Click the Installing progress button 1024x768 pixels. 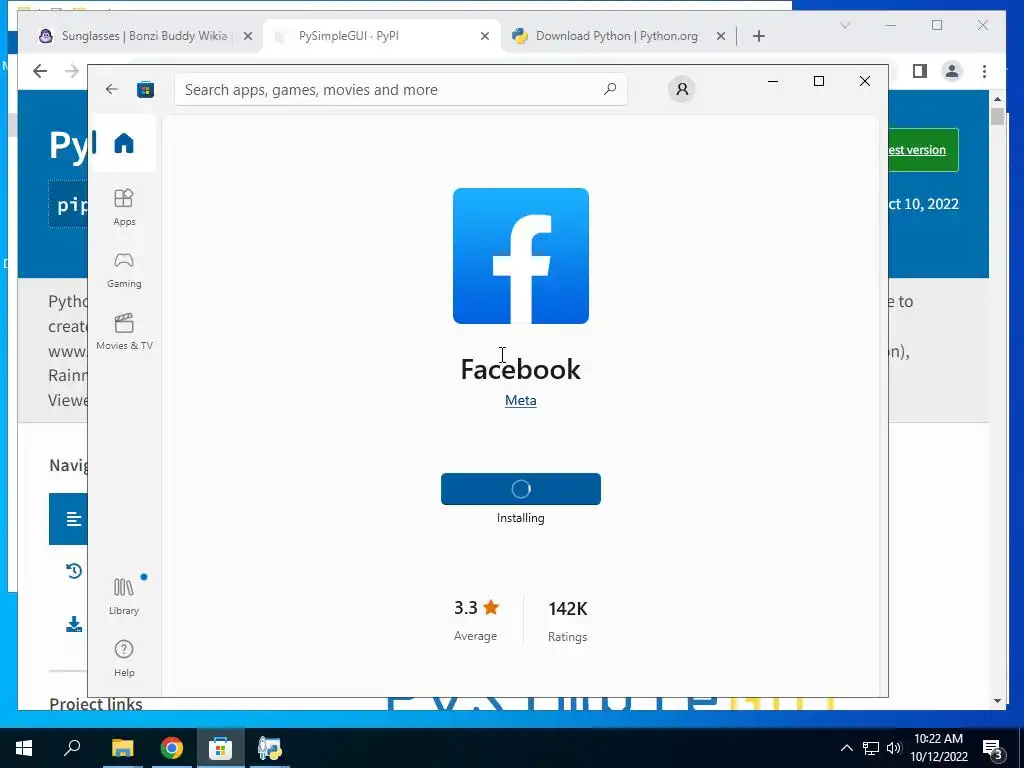pos(520,489)
